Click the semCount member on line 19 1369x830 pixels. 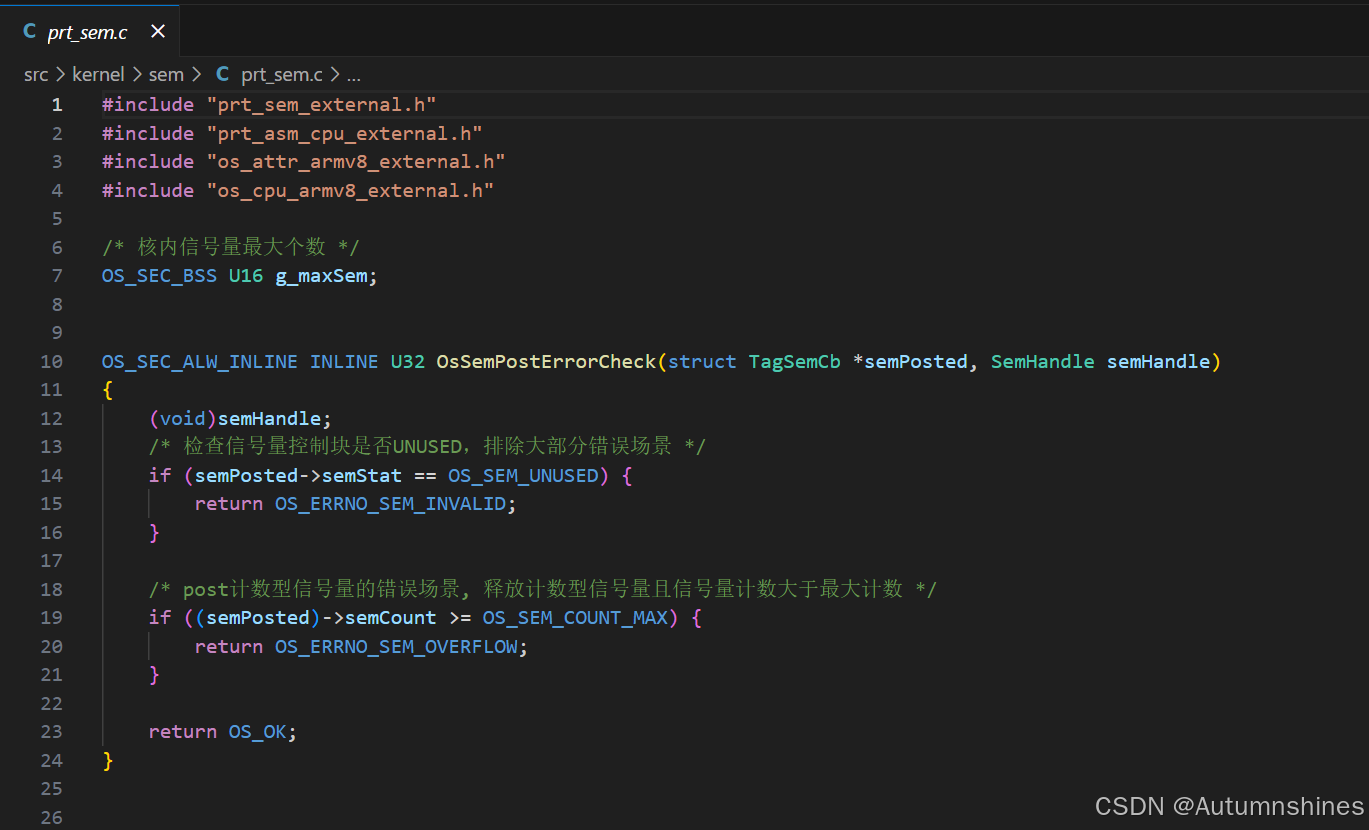(x=390, y=618)
